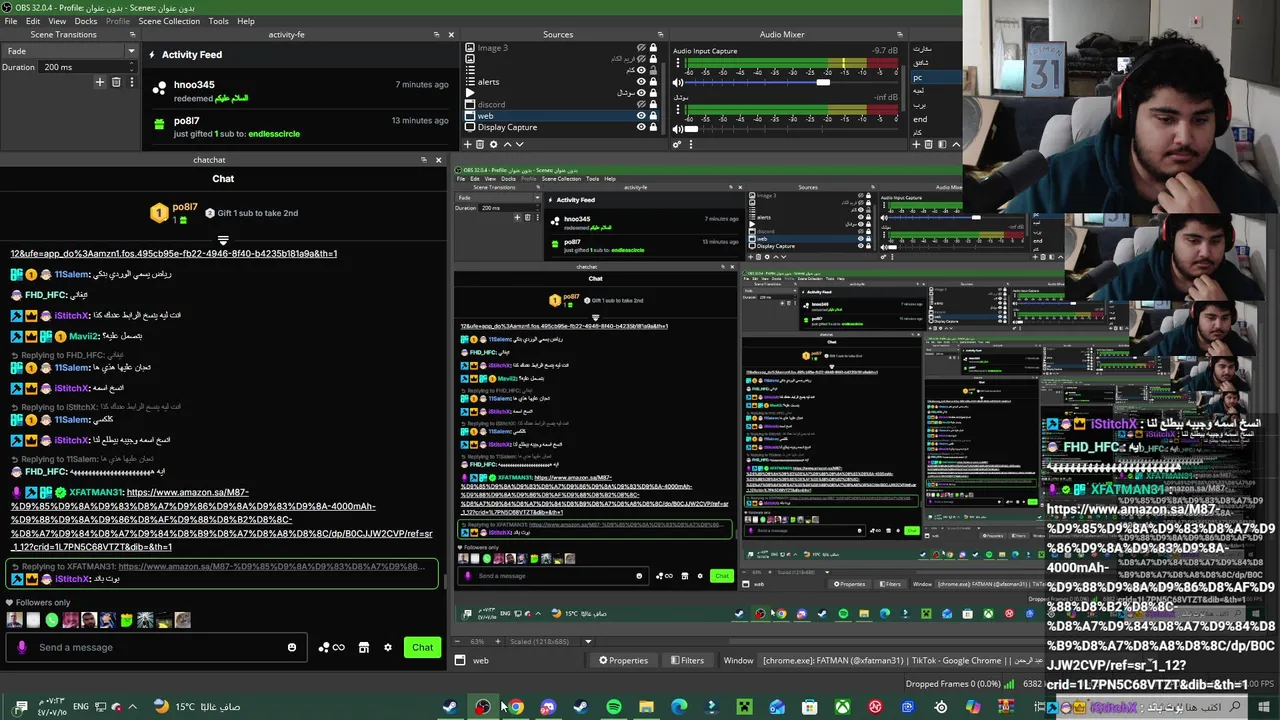The width and height of the screenshot is (1280, 720).
Task: Click username Mavii2 in chat
Action: point(84,336)
